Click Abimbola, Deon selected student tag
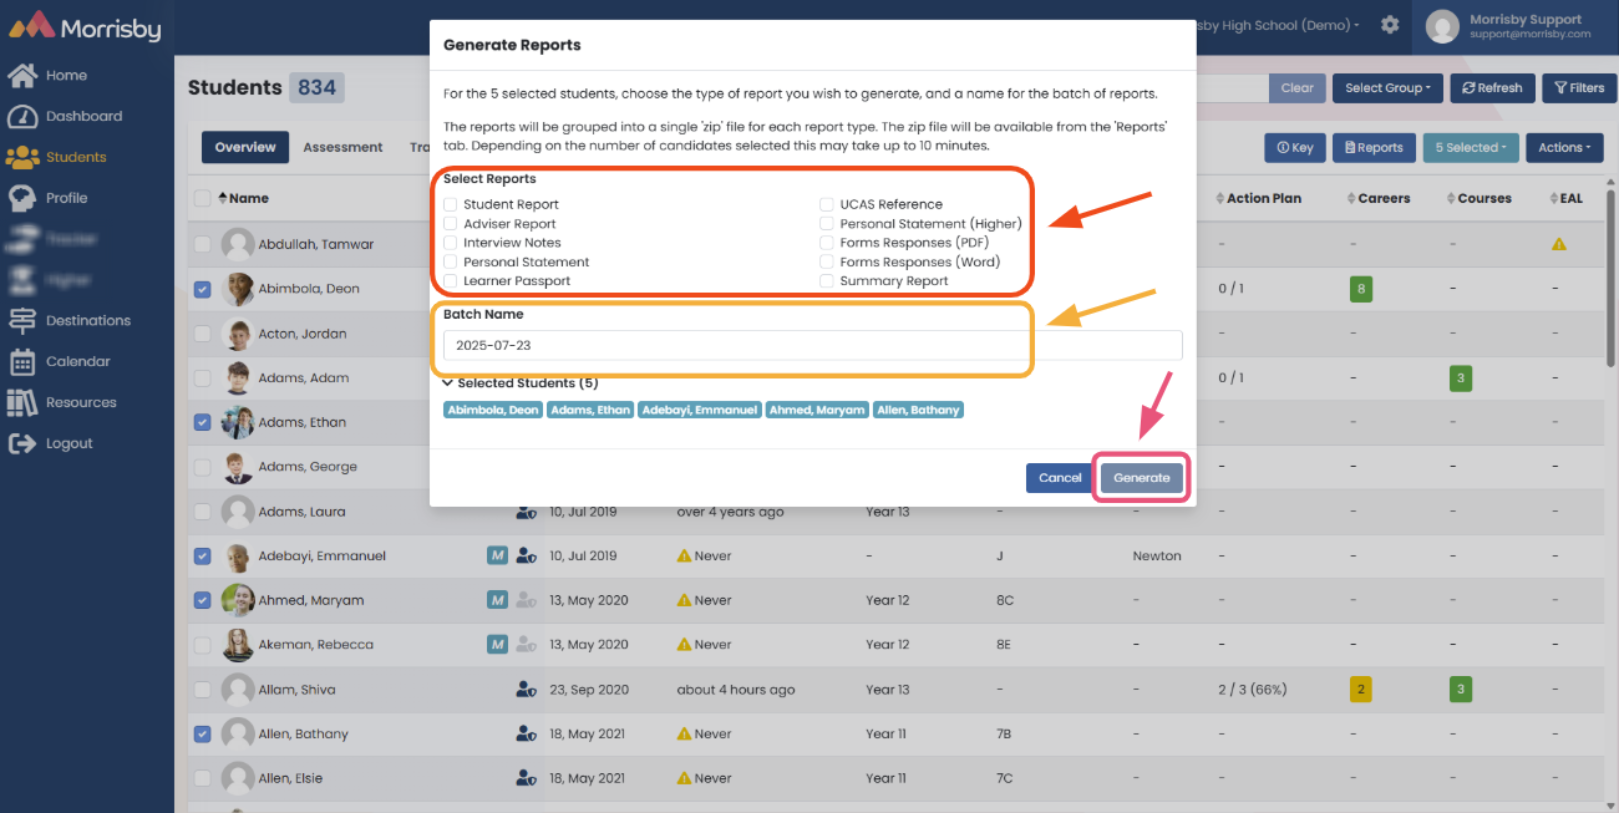This screenshot has width=1619, height=813. click(x=492, y=410)
